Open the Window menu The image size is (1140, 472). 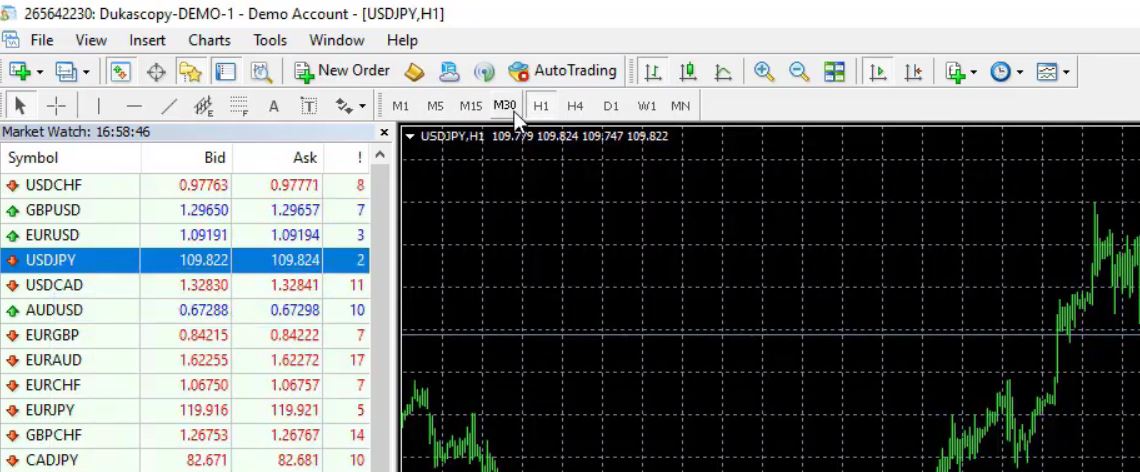(337, 40)
